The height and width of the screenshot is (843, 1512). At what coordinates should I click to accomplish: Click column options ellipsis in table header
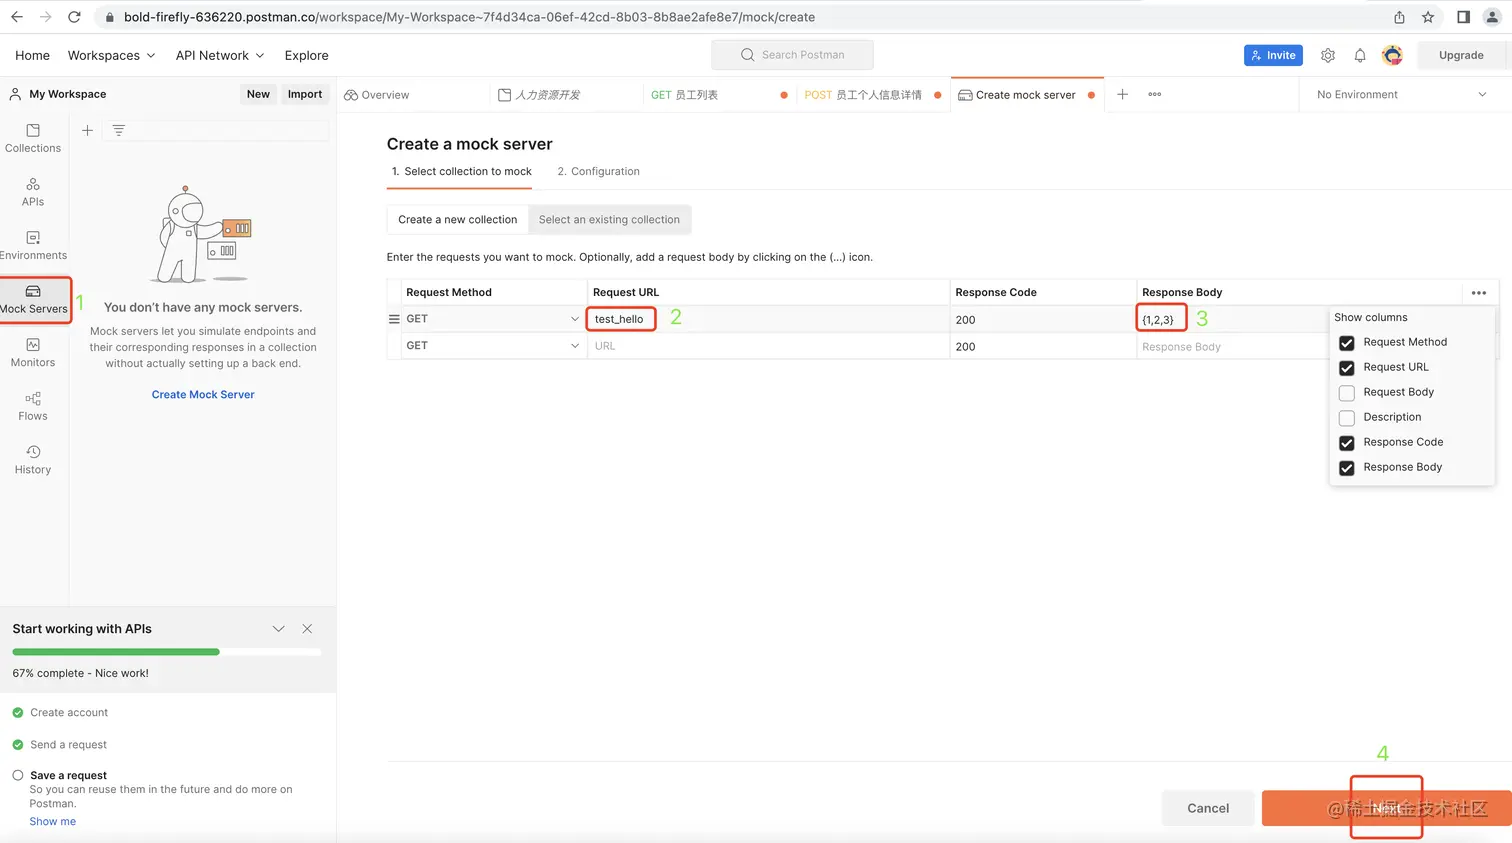tap(1479, 293)
